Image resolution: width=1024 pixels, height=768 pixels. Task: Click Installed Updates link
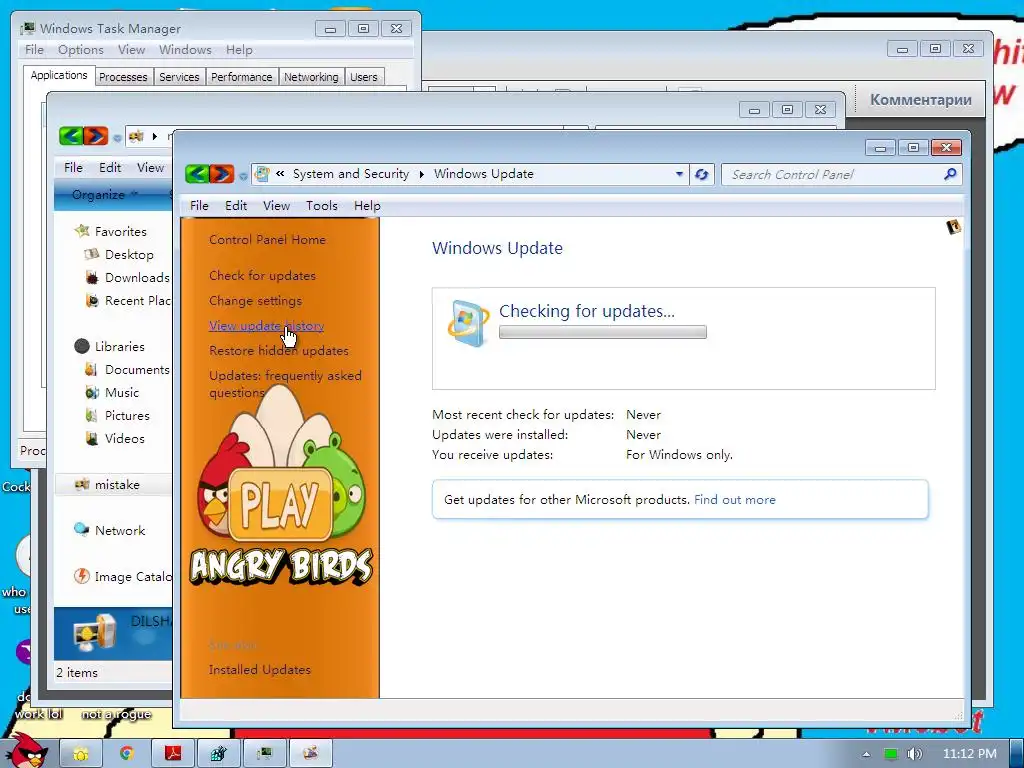260,669
